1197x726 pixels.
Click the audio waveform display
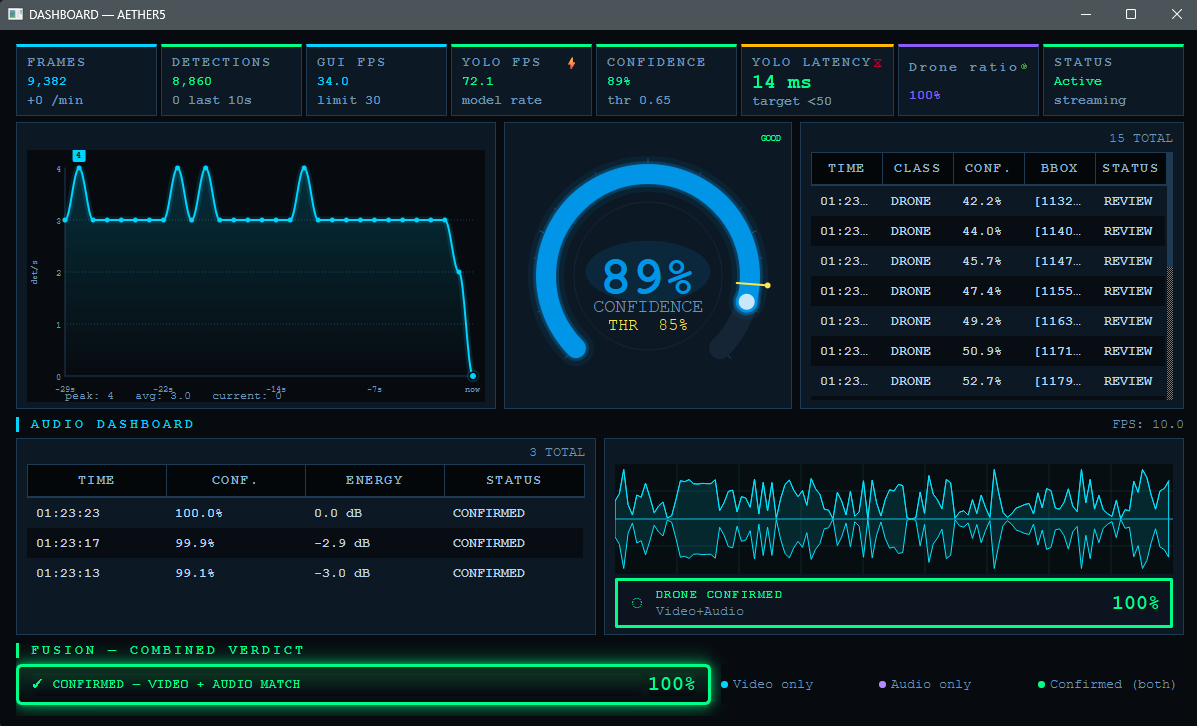[894, 519]
